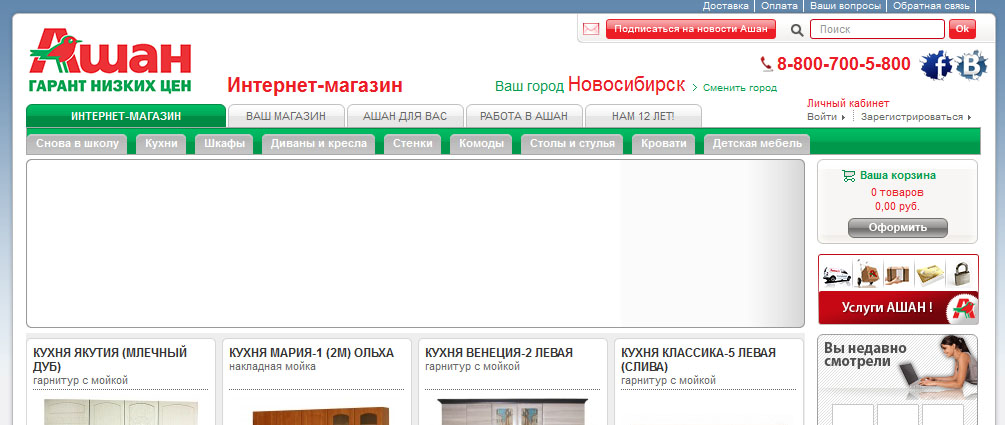Click the 0,00 руб. cart total
This screenshot has width=1005, height=425.
(x=897, y=206)
